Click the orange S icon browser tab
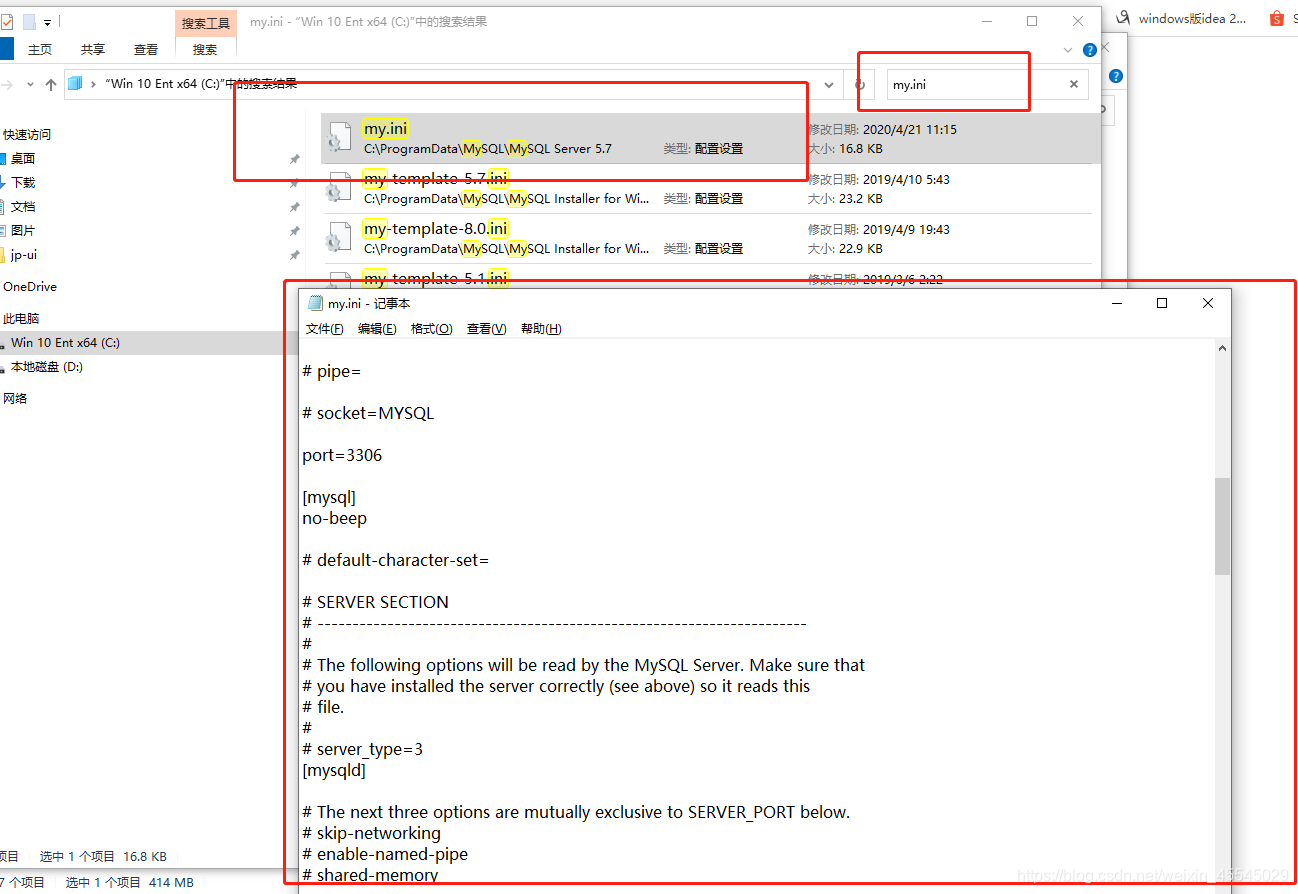1298x894 pixels. [x=1277, y=18]
